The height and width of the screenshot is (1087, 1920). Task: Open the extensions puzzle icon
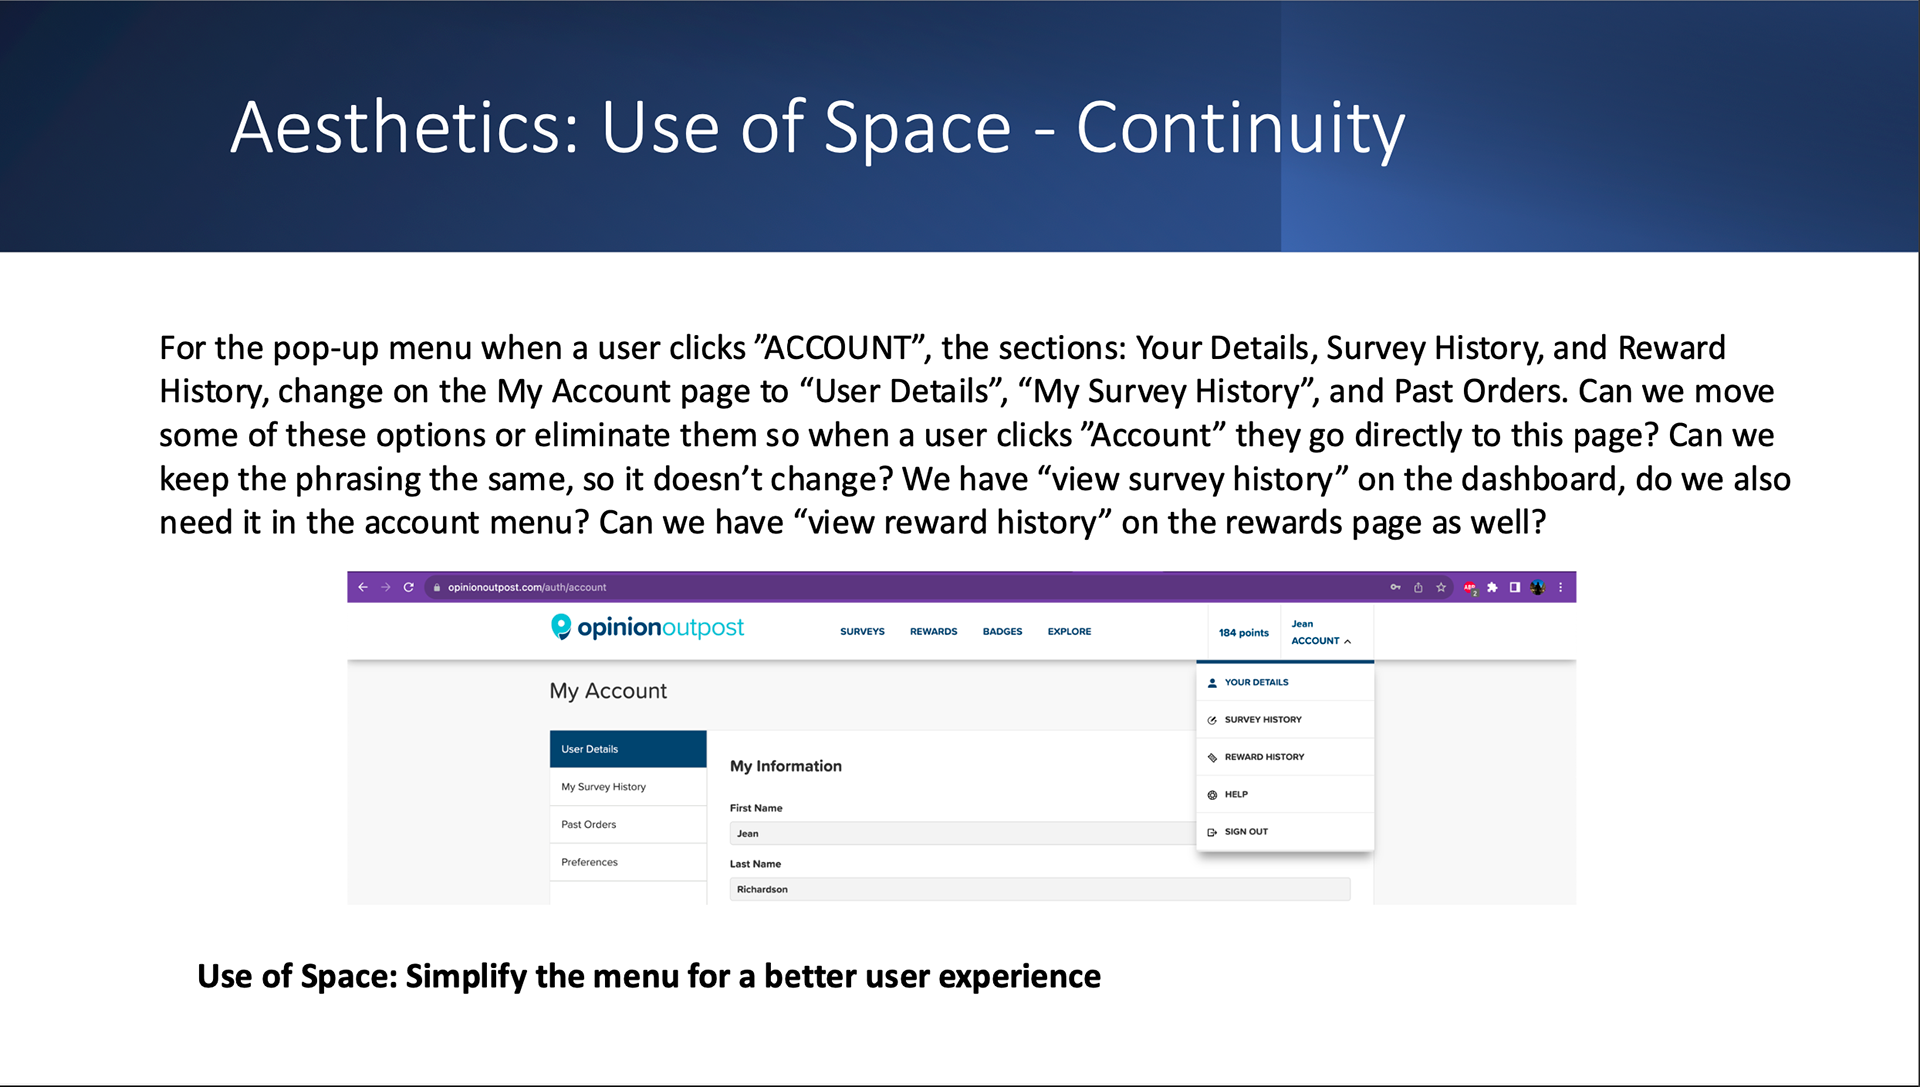pos(1492,587)
